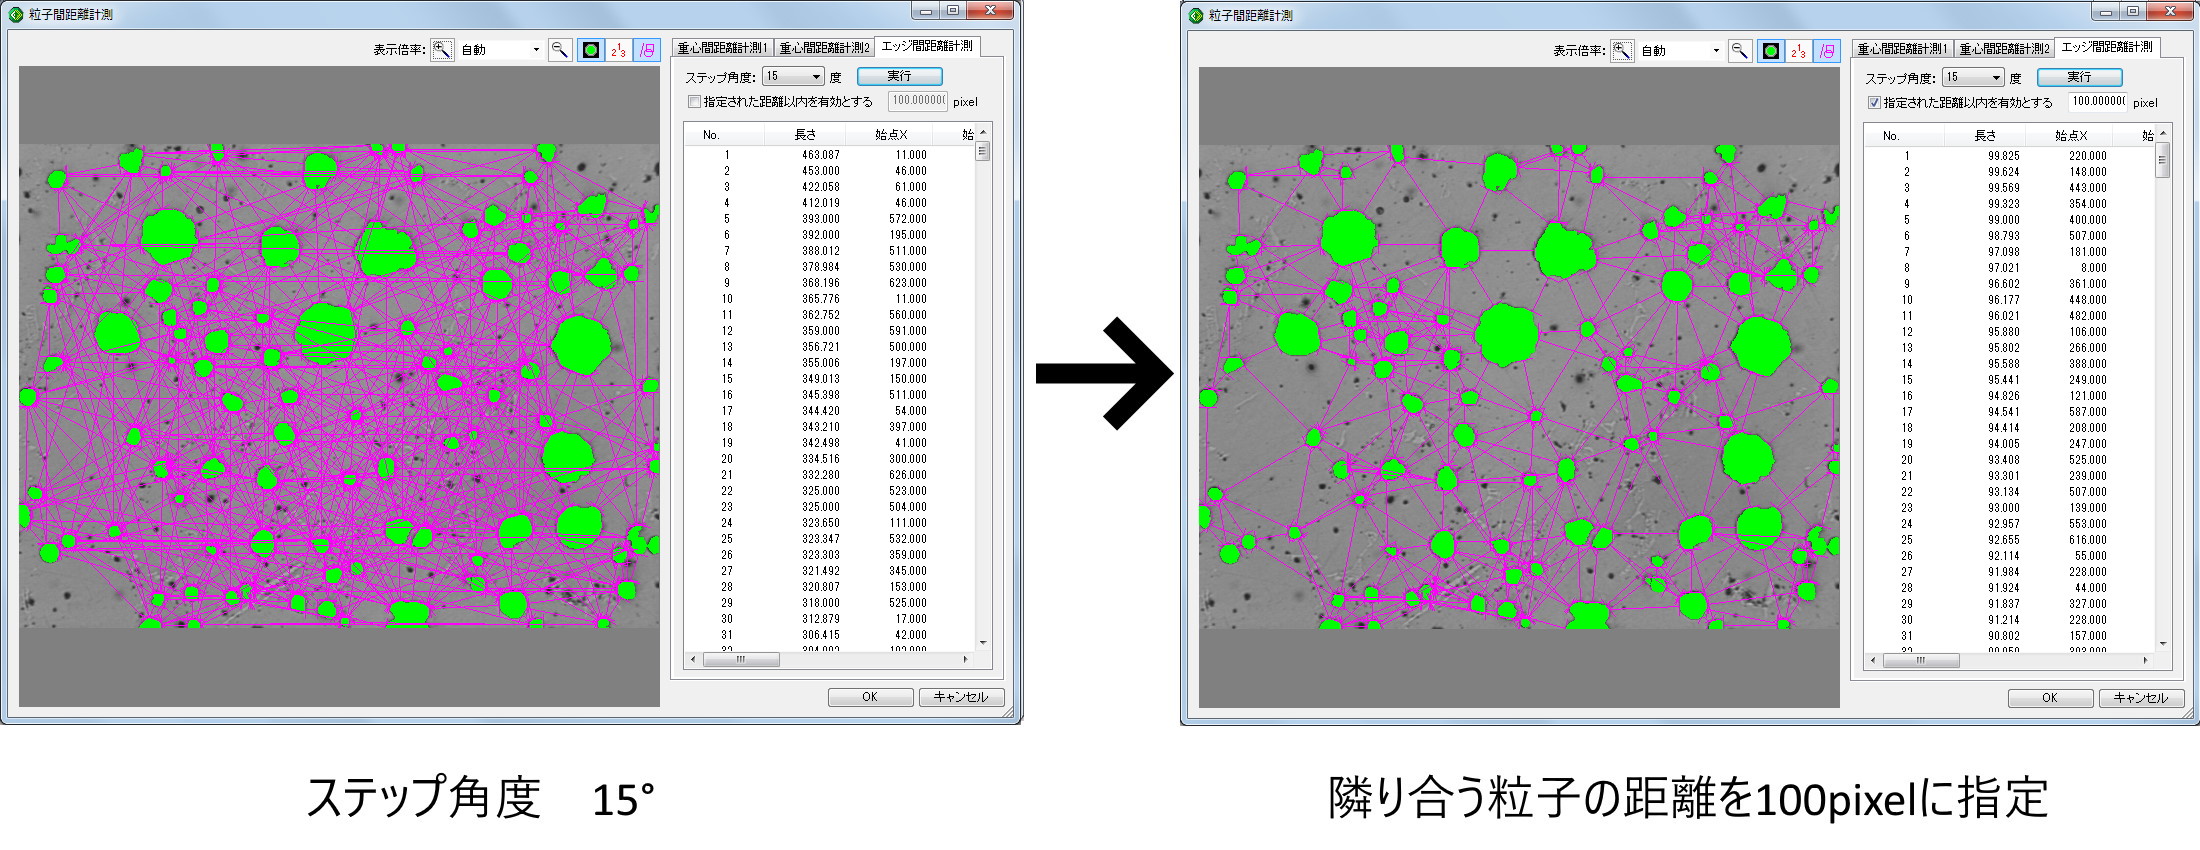Screen dimensions: 2200x850
Task: Toggle magenta distance lines icon in right window
Action: click(x=1827, y=51)
